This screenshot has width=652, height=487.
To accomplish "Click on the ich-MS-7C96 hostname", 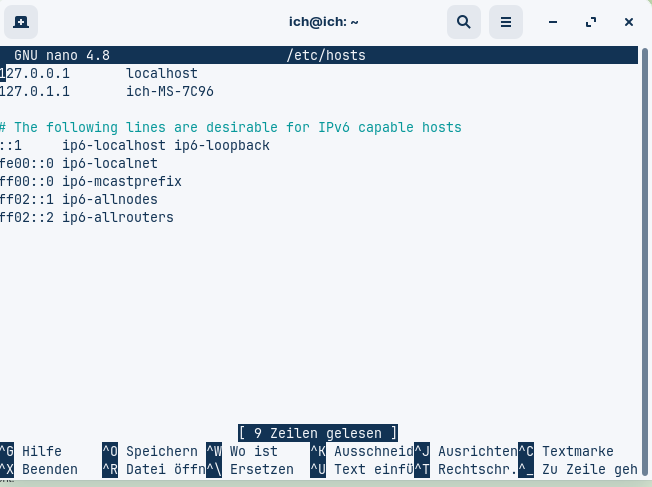I will pos(170,91).
